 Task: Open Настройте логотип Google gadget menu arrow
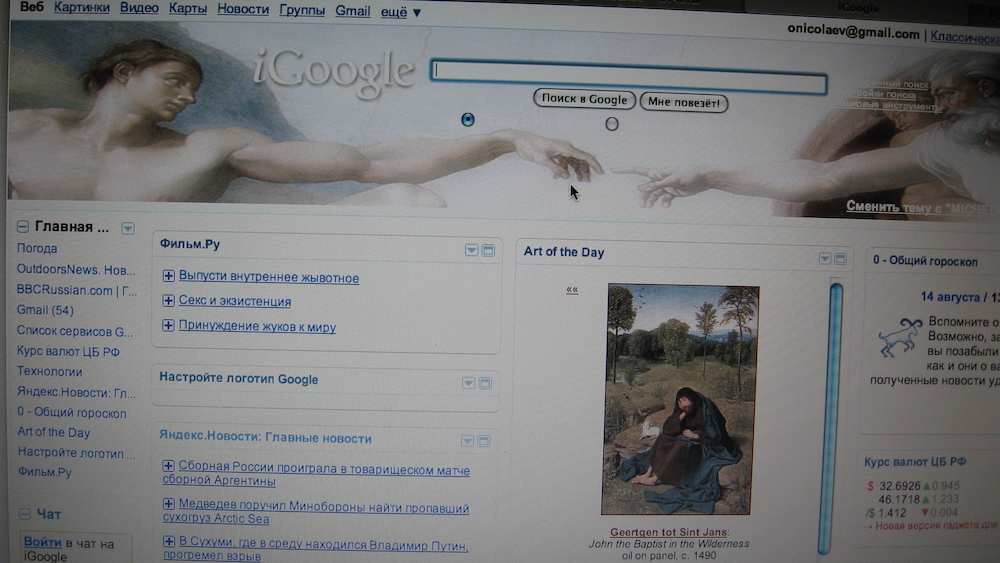tap(468, 383)
